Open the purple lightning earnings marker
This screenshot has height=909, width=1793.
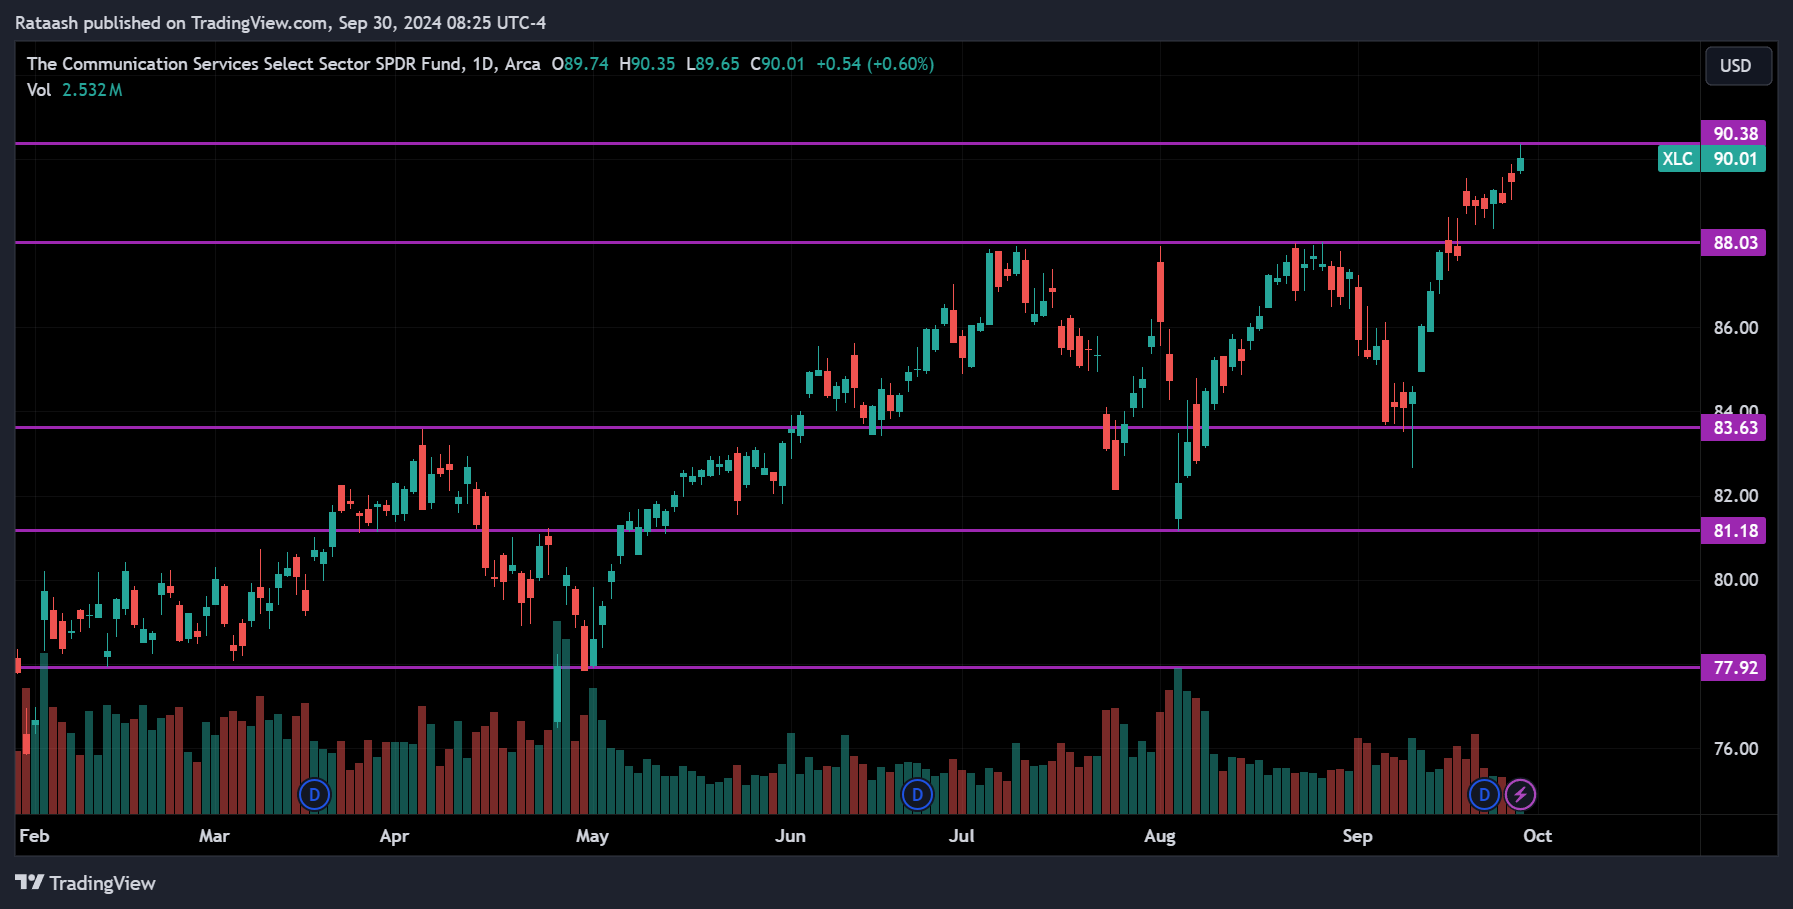pos(1520,795)
